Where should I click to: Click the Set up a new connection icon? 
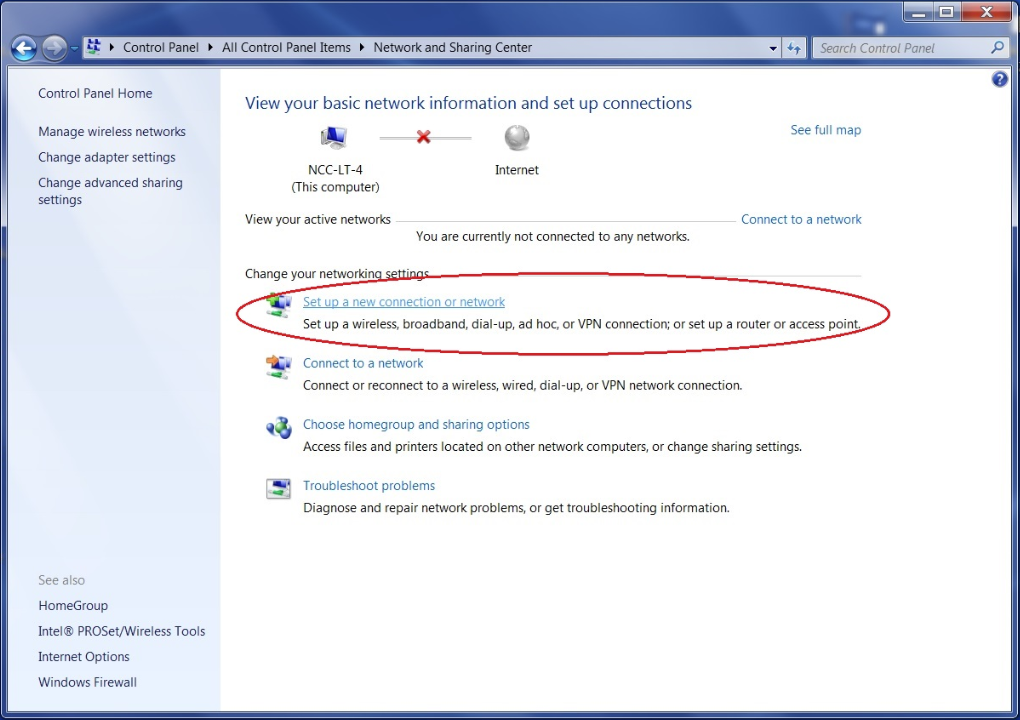[x=278, y=303]
